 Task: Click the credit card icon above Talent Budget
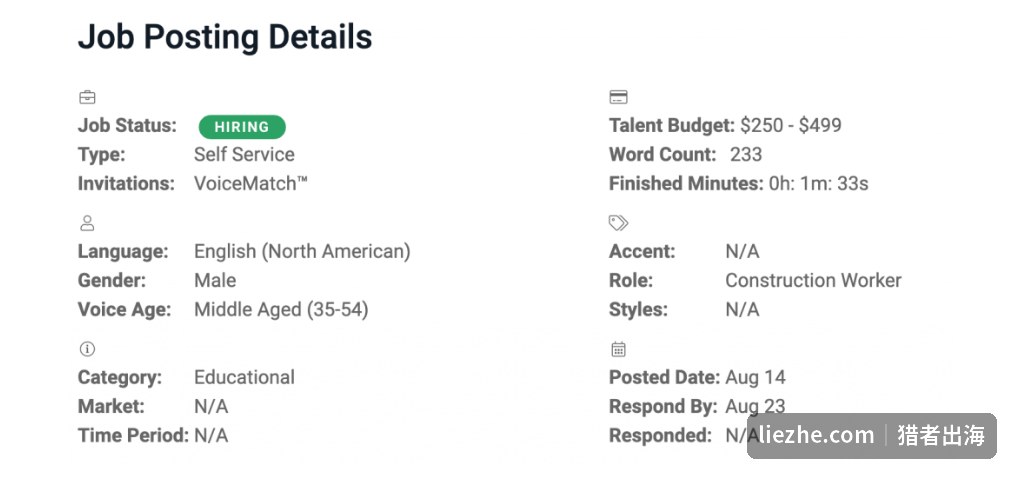pos(618,97)
